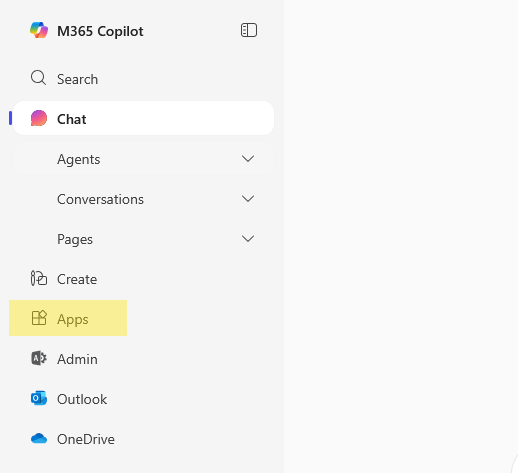518x473 pixels.
Task: Collapse the sidebar with the panel toggle icon
Action: [x=249, y=30]
